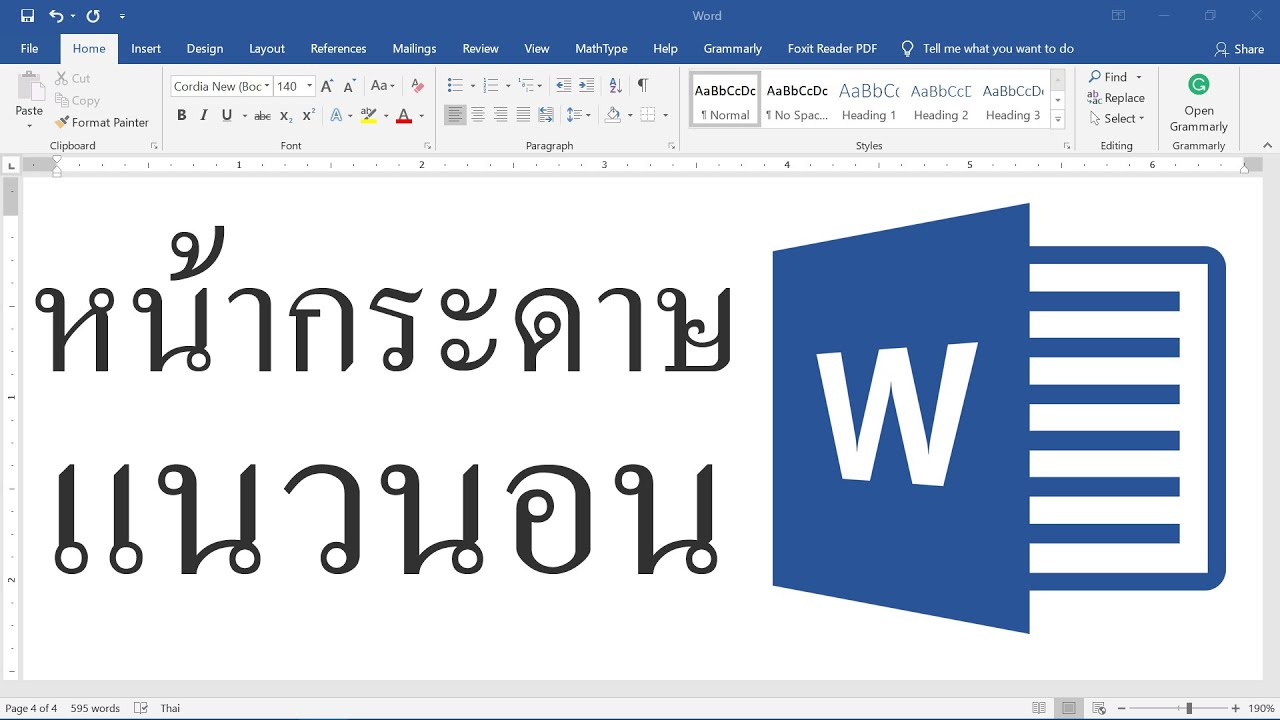1280x720 pixels.
Task: Toggle Underline formatting
Action: tap(227, 116)
